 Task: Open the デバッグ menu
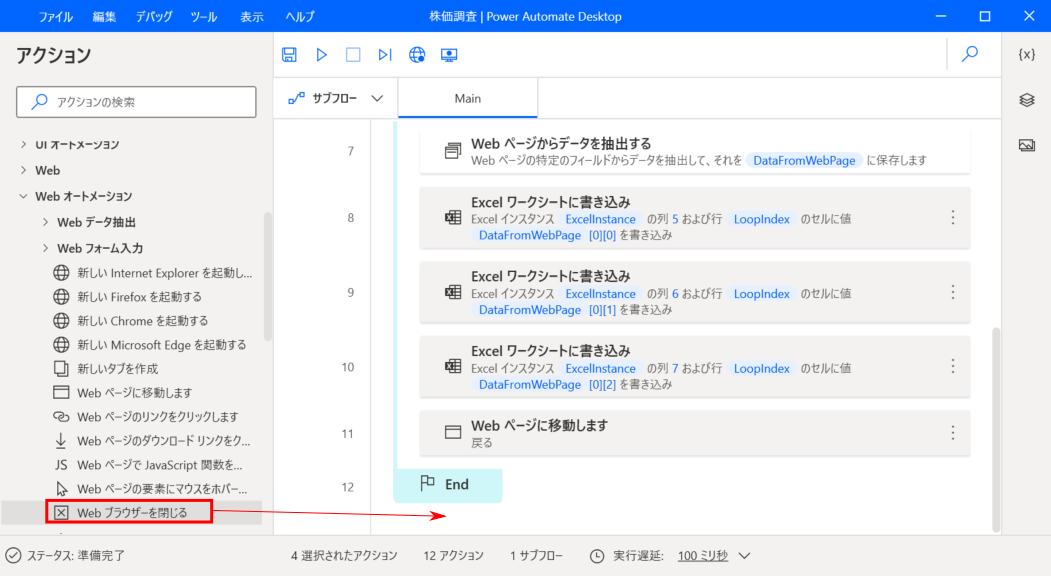(154, 17)
